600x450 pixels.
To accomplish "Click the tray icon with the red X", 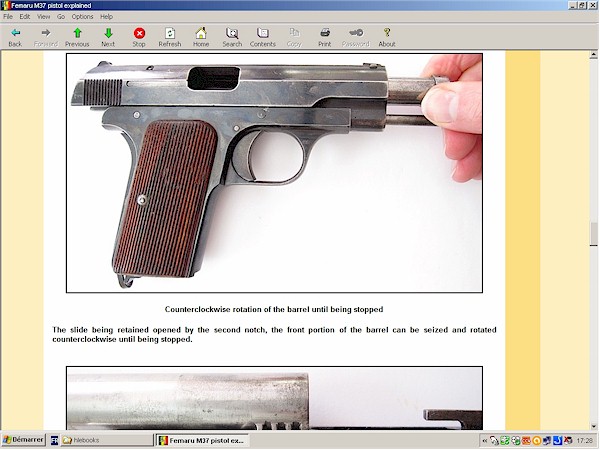I will click(x=568, y=441).
